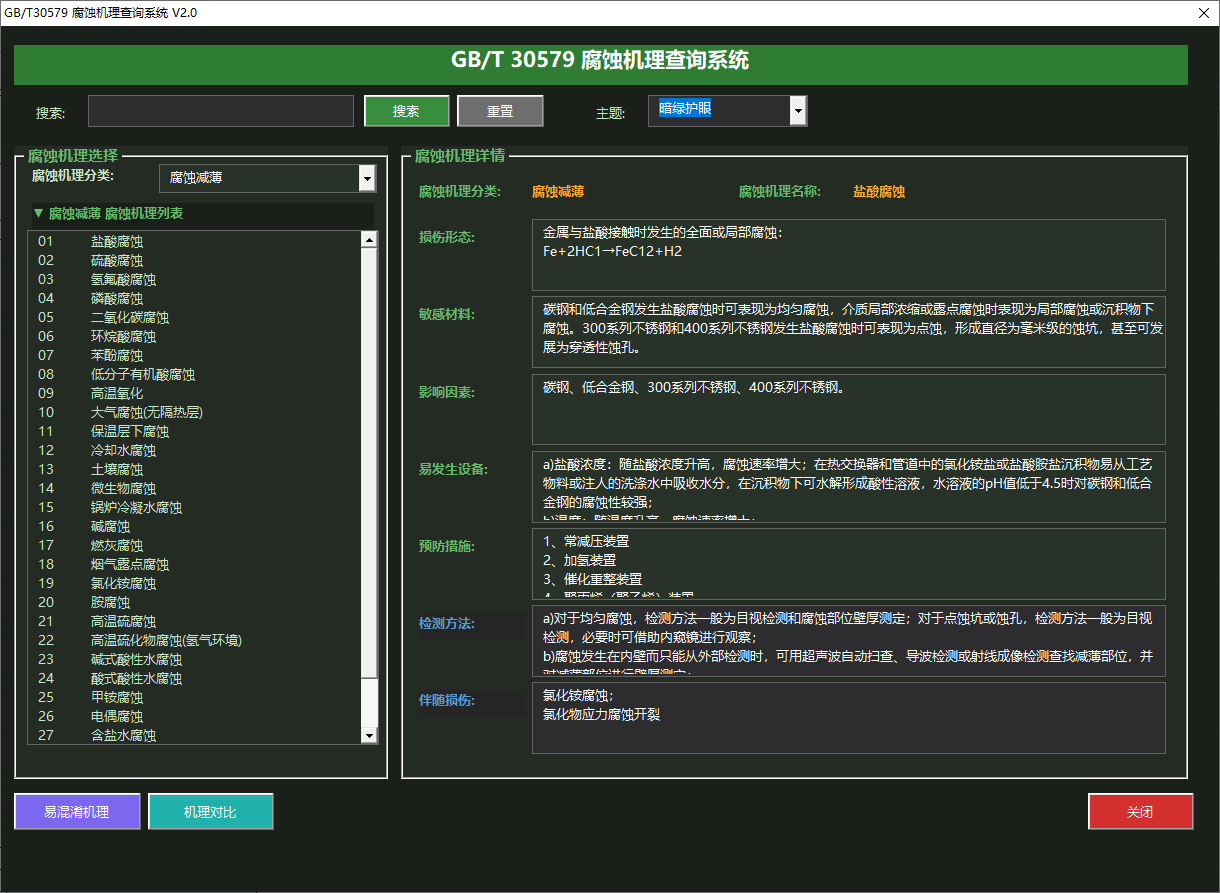Select 02 硫酸腐蚀 in the list

coord(195,260)
